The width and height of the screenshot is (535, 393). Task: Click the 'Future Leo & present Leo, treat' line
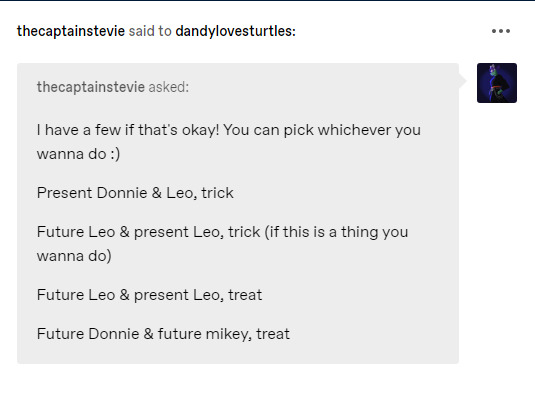tap(149, 295)
